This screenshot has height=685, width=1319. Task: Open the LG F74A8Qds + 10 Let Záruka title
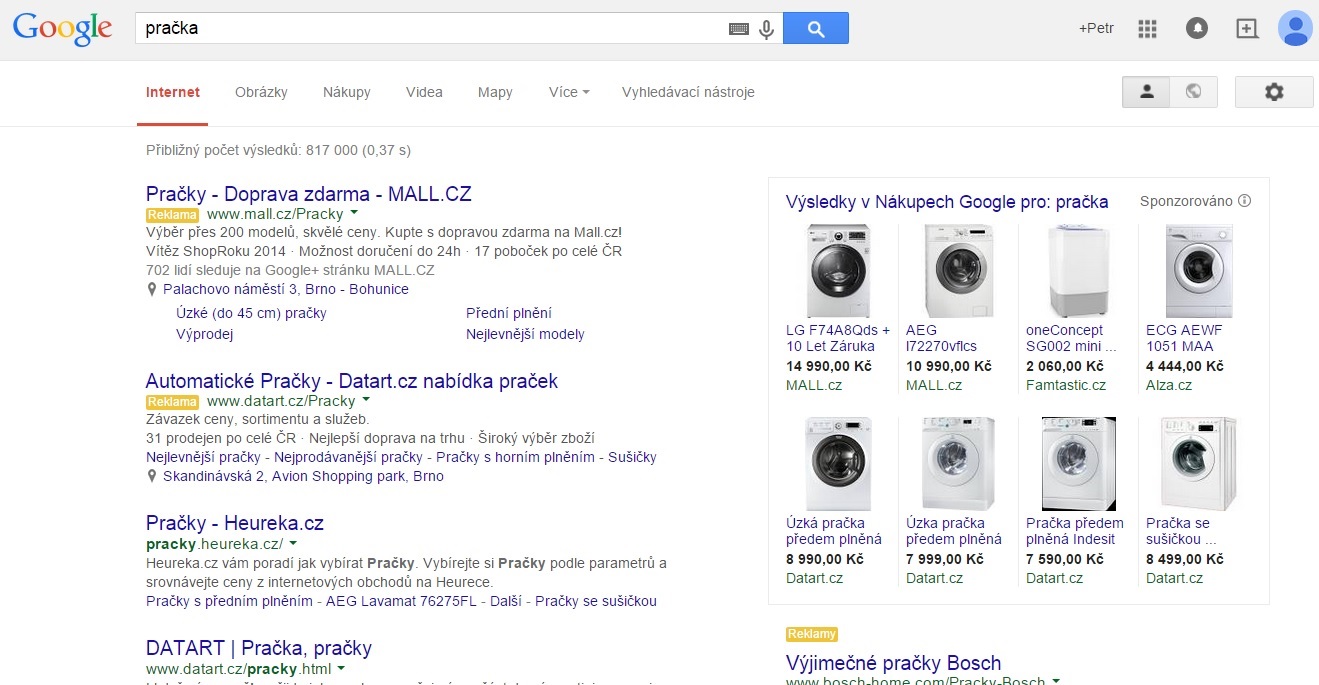tap(838, 338)
